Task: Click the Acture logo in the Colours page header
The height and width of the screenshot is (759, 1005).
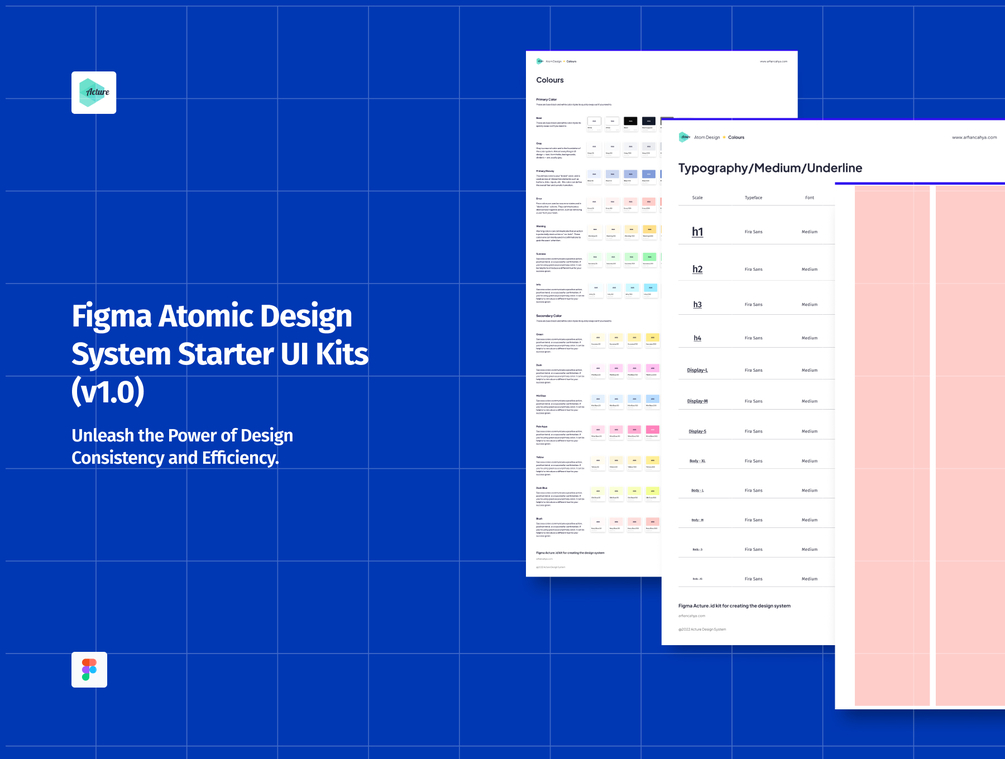Action: point(540,61)
